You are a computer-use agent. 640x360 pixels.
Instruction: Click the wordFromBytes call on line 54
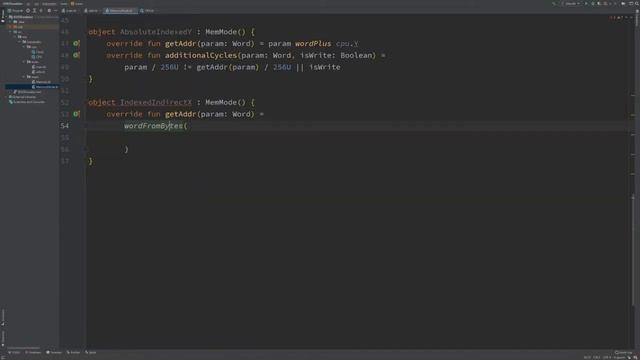pyautogui.click(x=153, y=126)
